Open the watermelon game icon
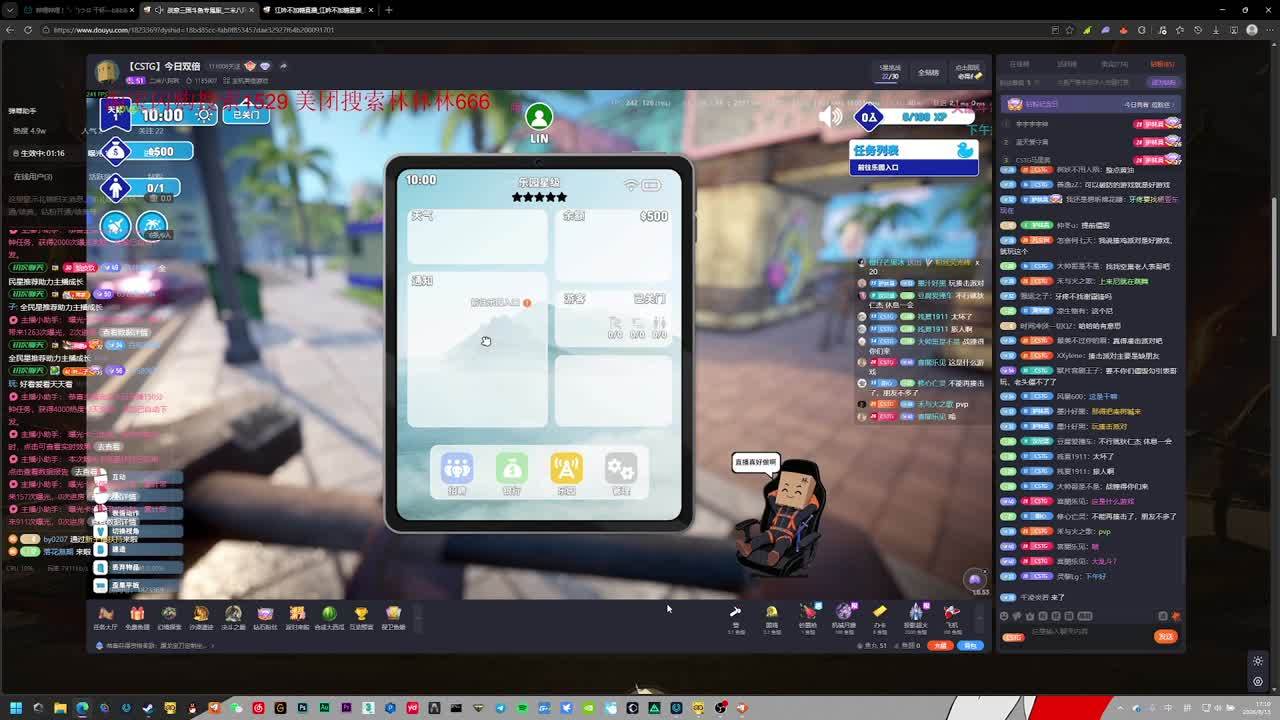The height and width of the screenshot is (720, 1280). tap(329, 618)
